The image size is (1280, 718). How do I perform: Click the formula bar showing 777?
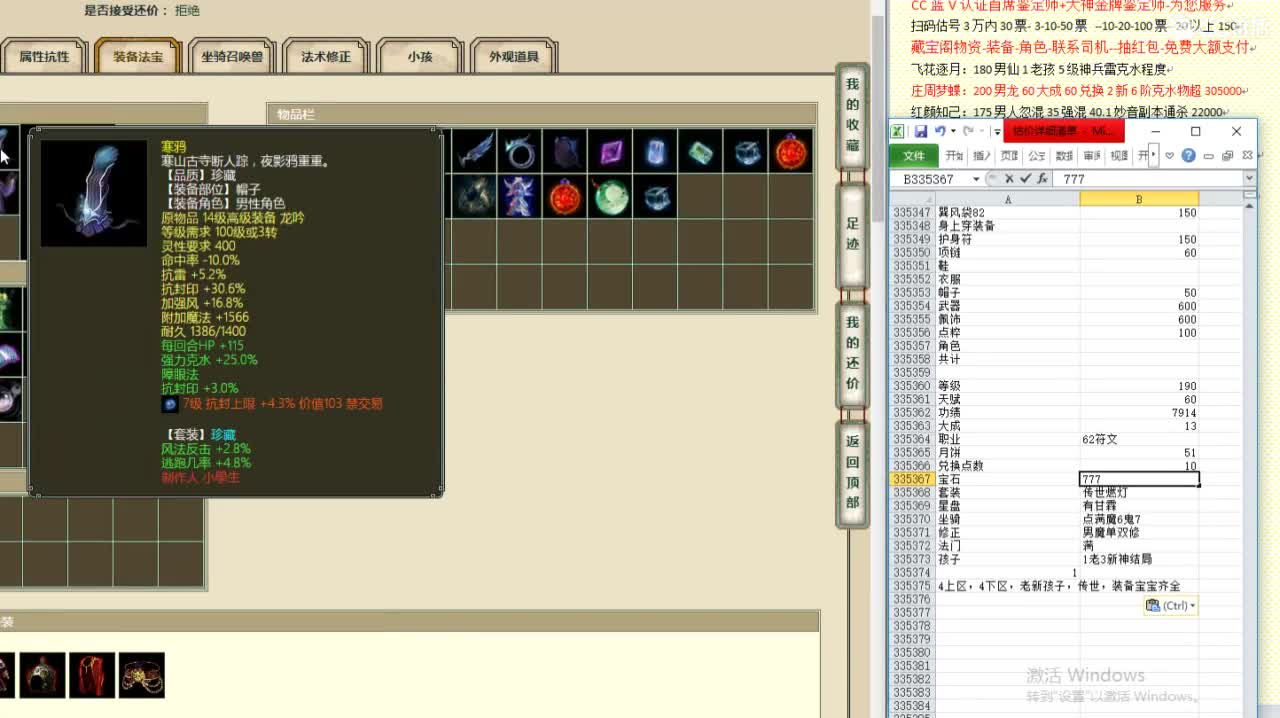(1150, 179)
